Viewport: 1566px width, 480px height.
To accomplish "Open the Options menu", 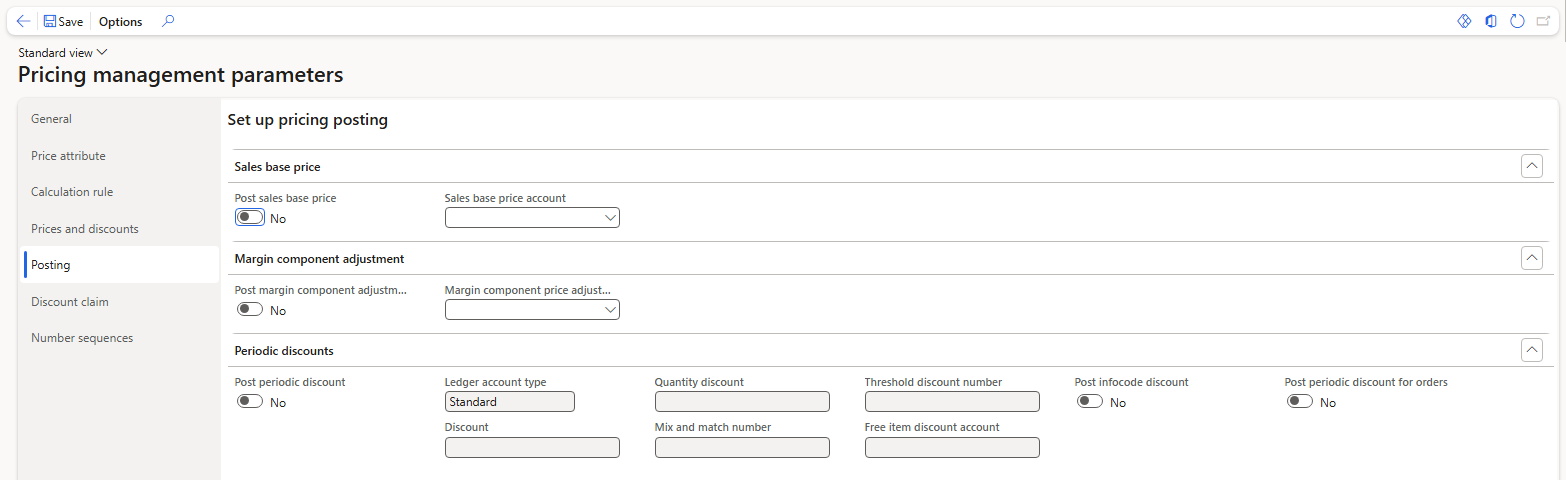I will click(x=121, y=21).
